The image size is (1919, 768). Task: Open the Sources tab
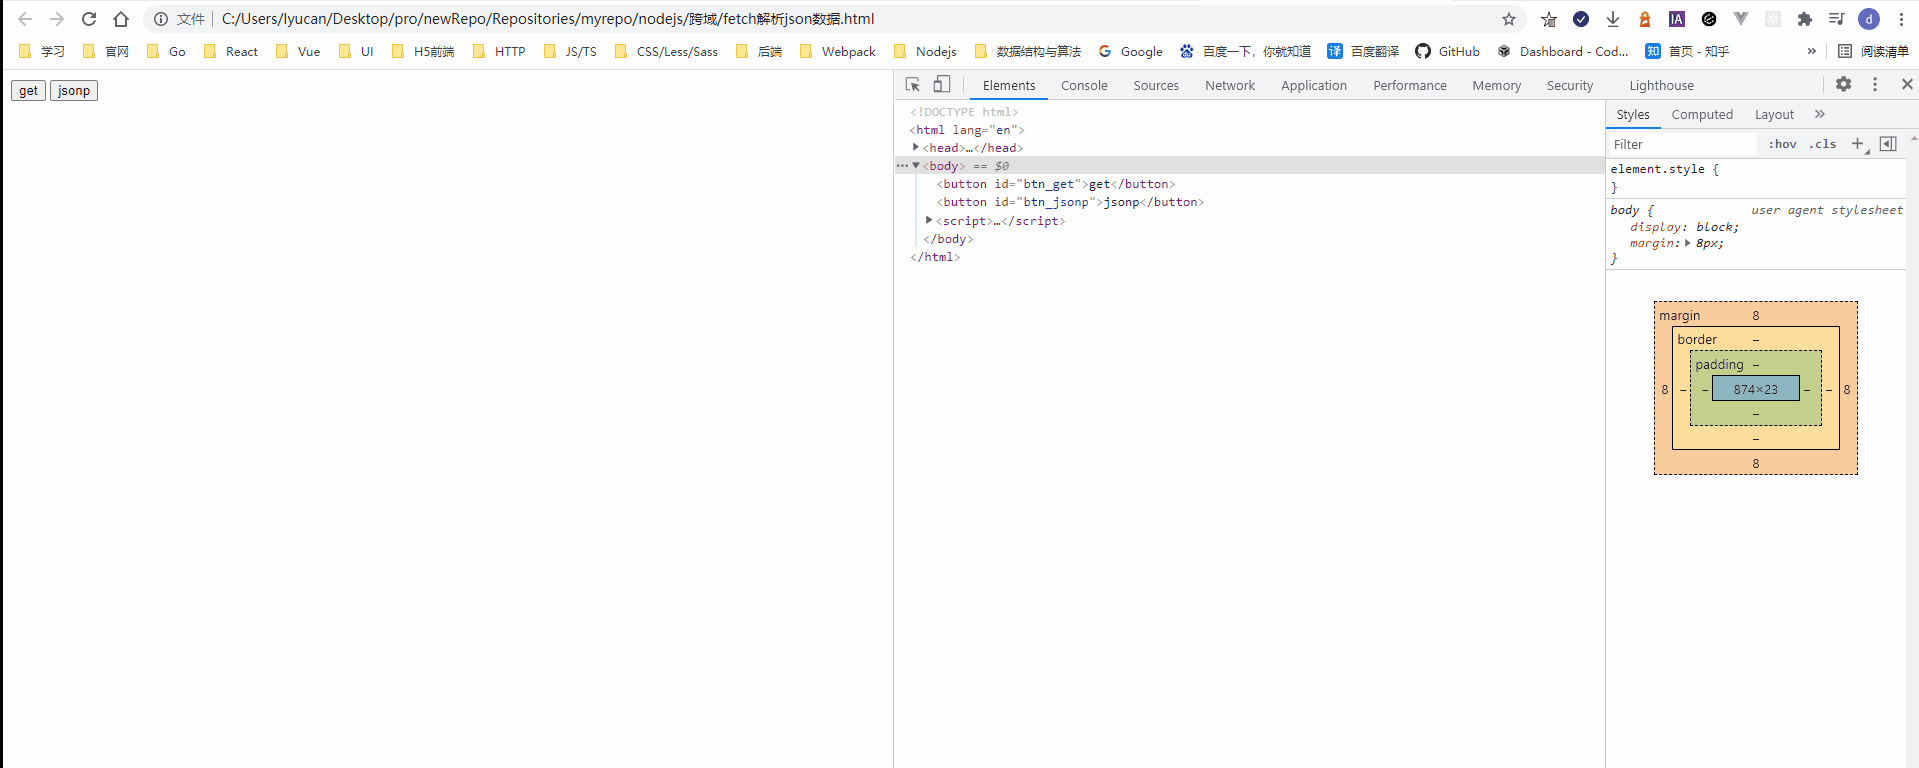click(x=1156, y=86)
